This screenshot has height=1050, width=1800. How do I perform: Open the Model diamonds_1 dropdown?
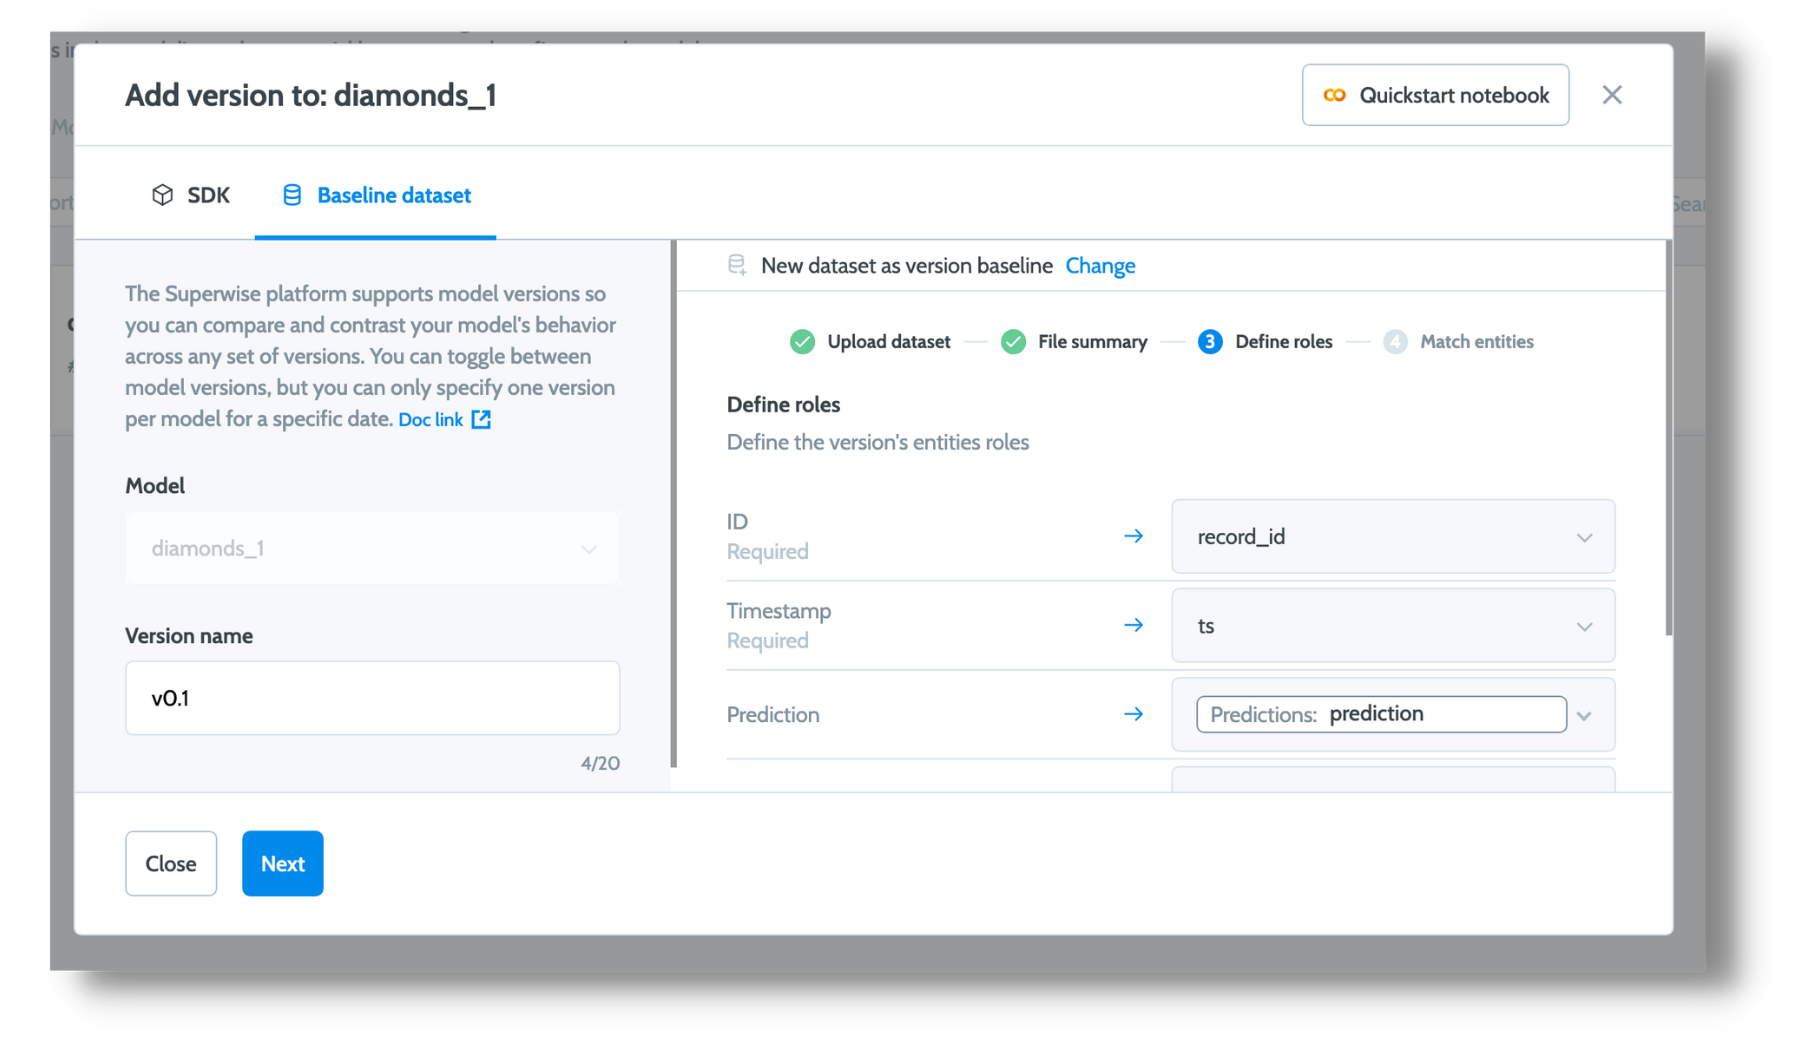coord(372,548)
